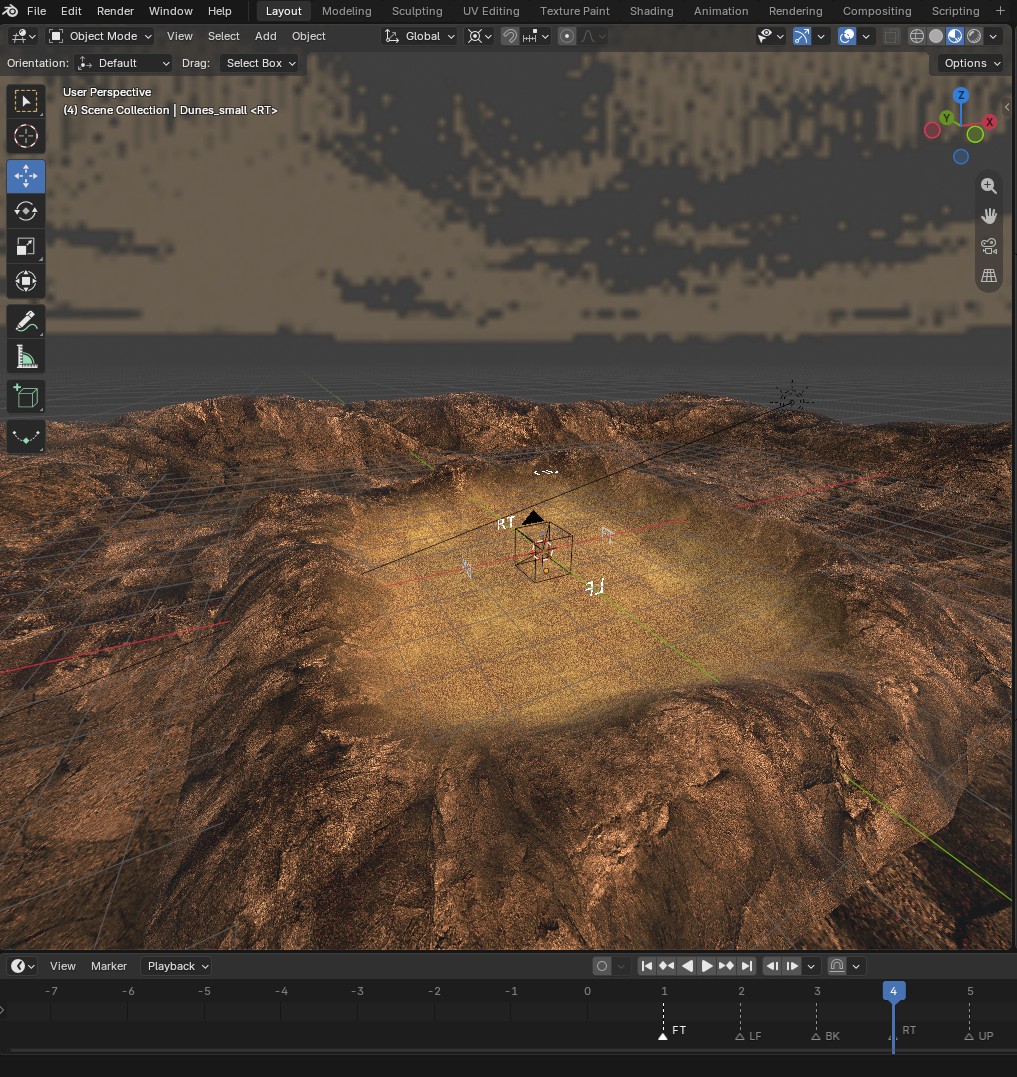Switch to Wireframe viewport shading
The height and width of the screenshot is (1077, 1017).
click(917, 36)
